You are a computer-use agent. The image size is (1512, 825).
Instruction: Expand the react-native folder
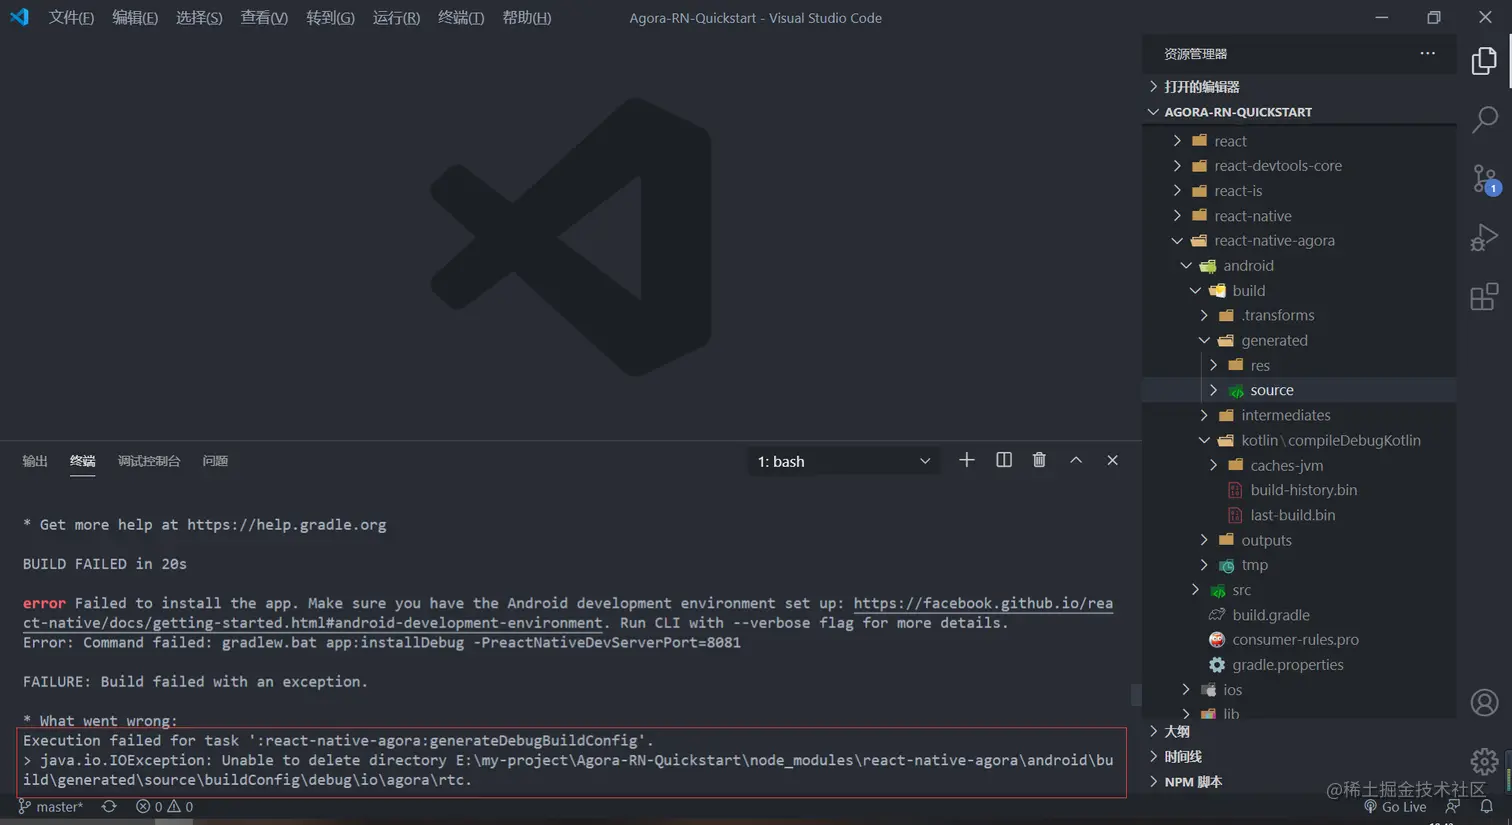(1299, 216)
